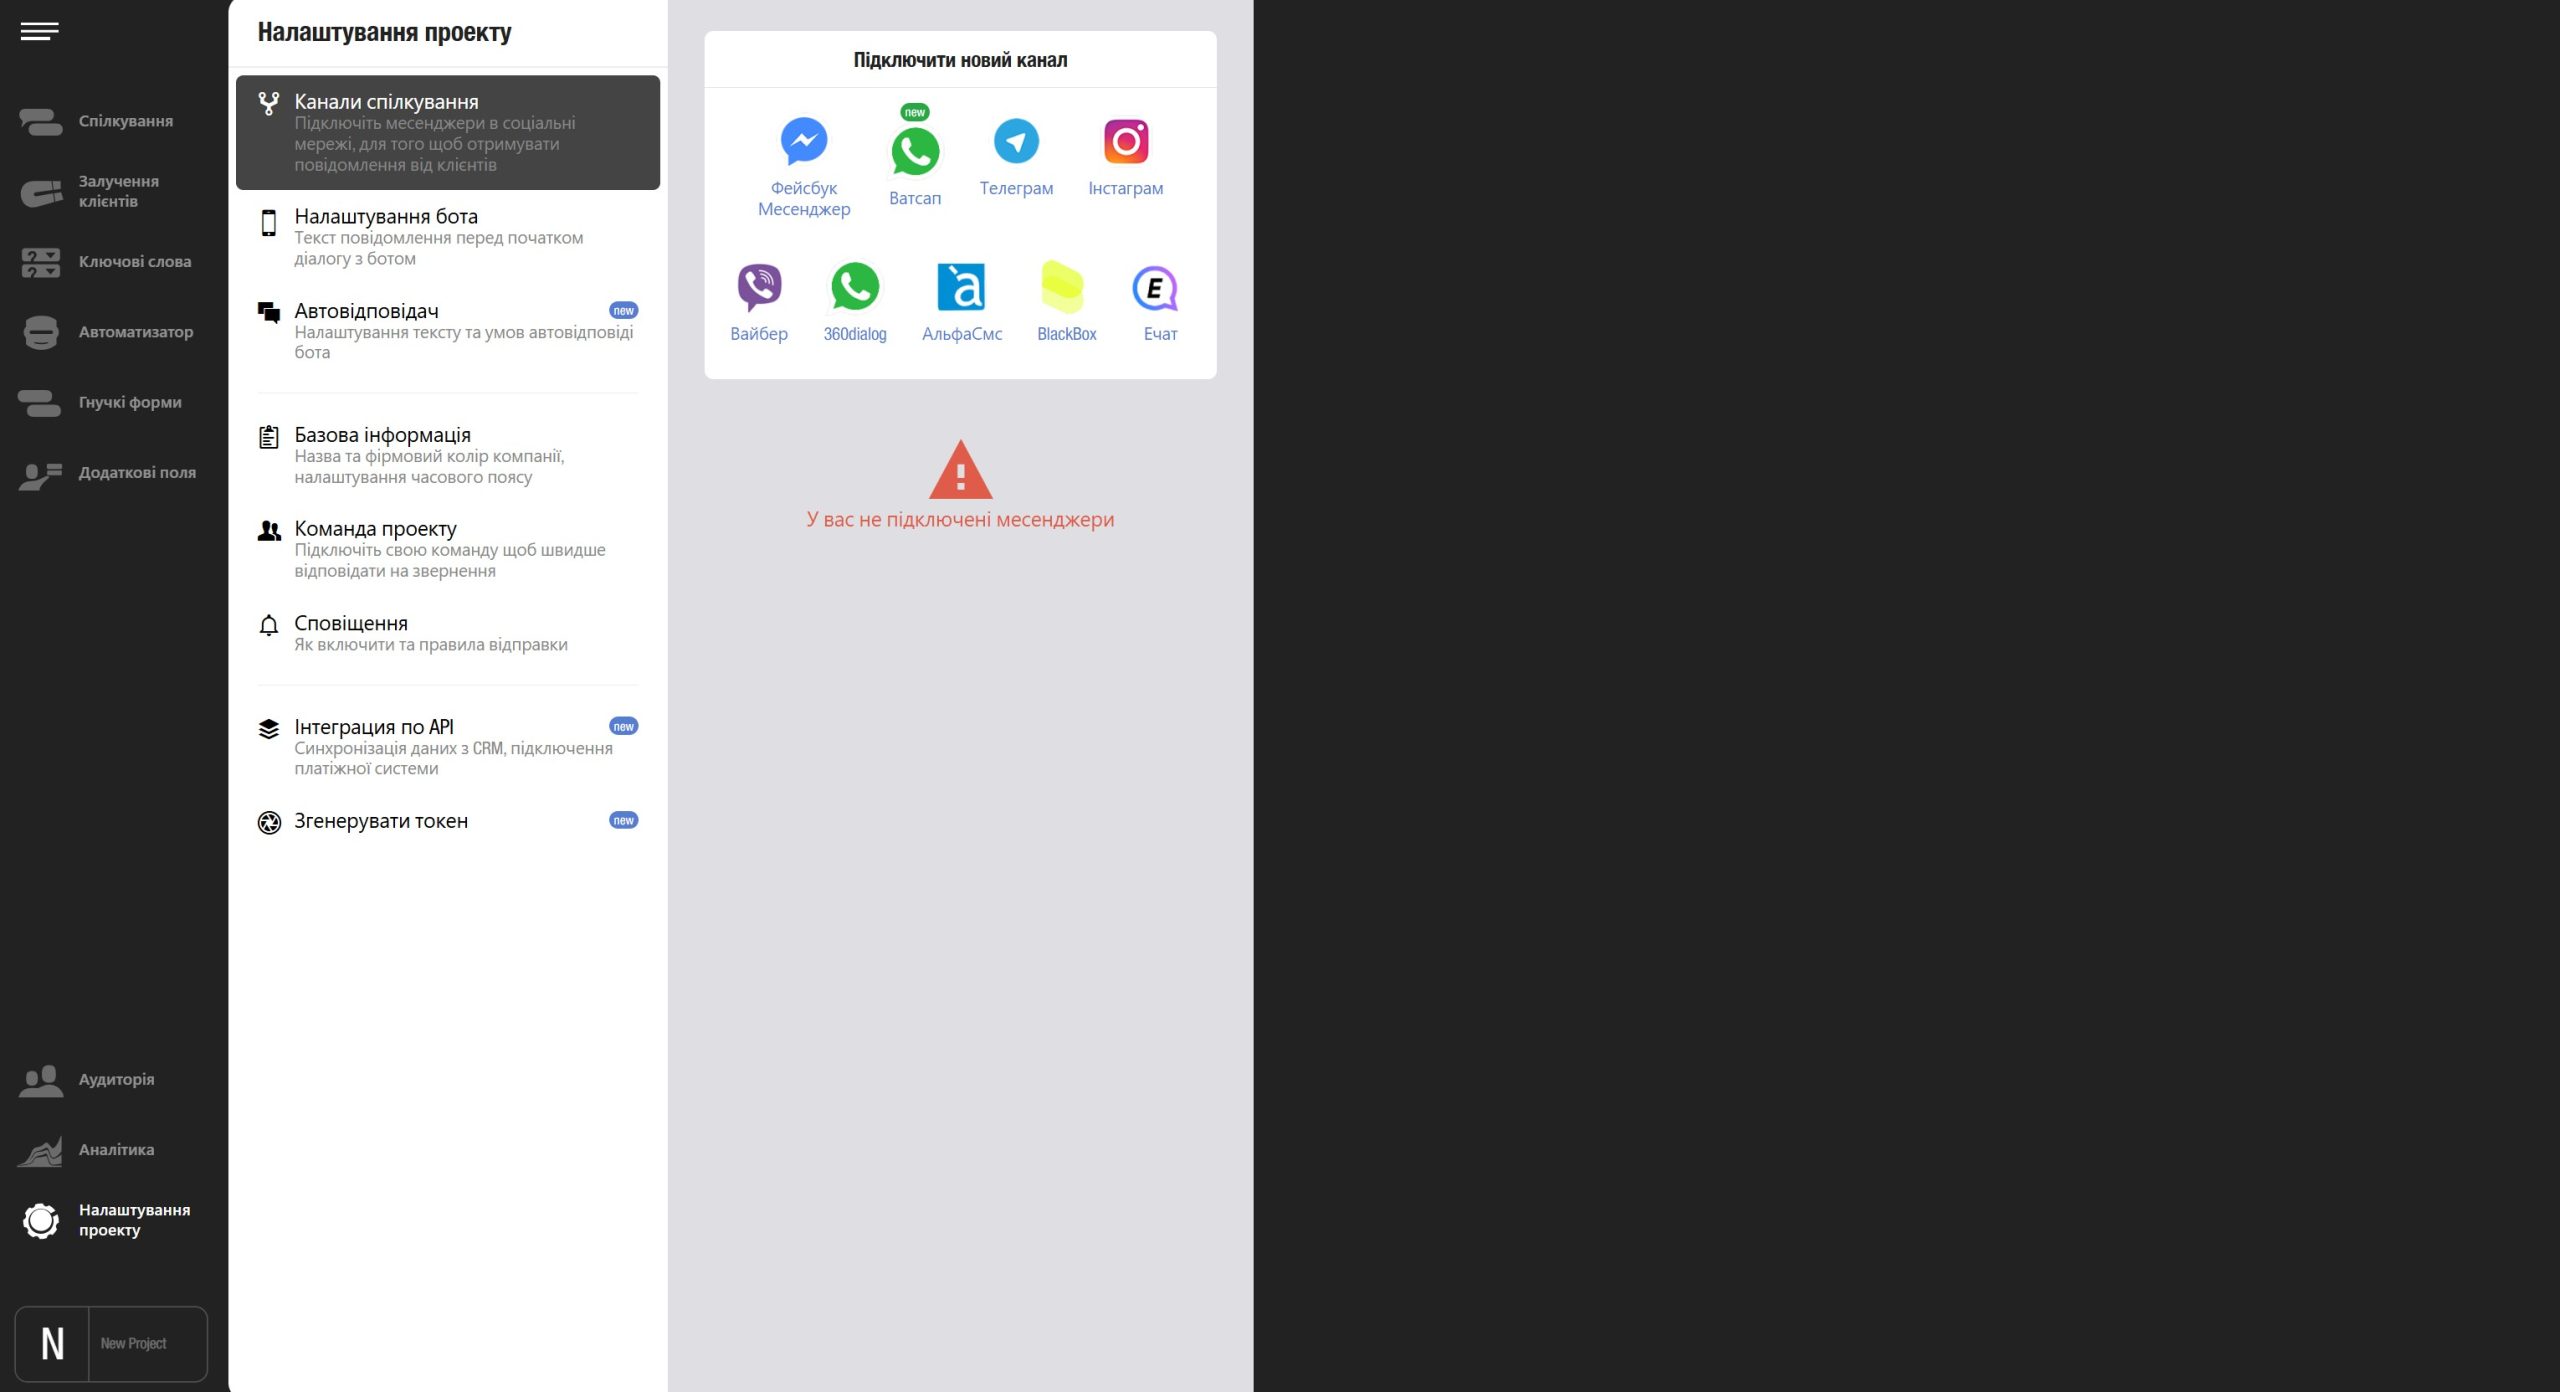This screenshot has height=1392, width=2560.
Task: Select Канали спілкування settings item
Action: point(448,133)
